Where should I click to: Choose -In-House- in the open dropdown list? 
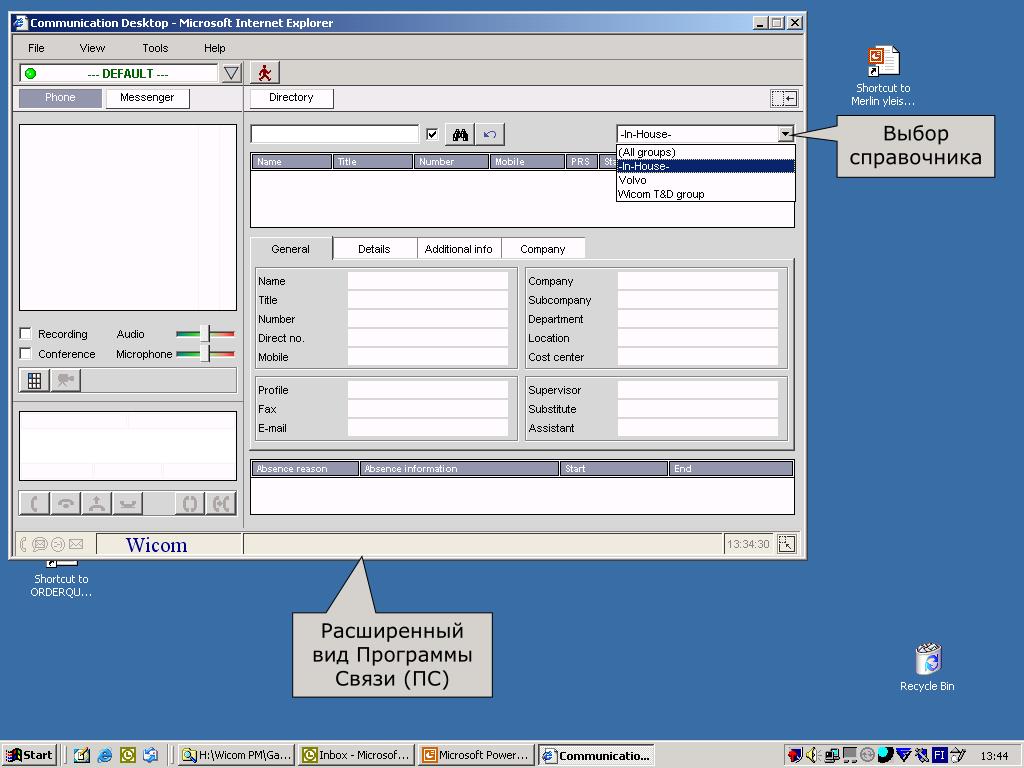coord(705,166)
